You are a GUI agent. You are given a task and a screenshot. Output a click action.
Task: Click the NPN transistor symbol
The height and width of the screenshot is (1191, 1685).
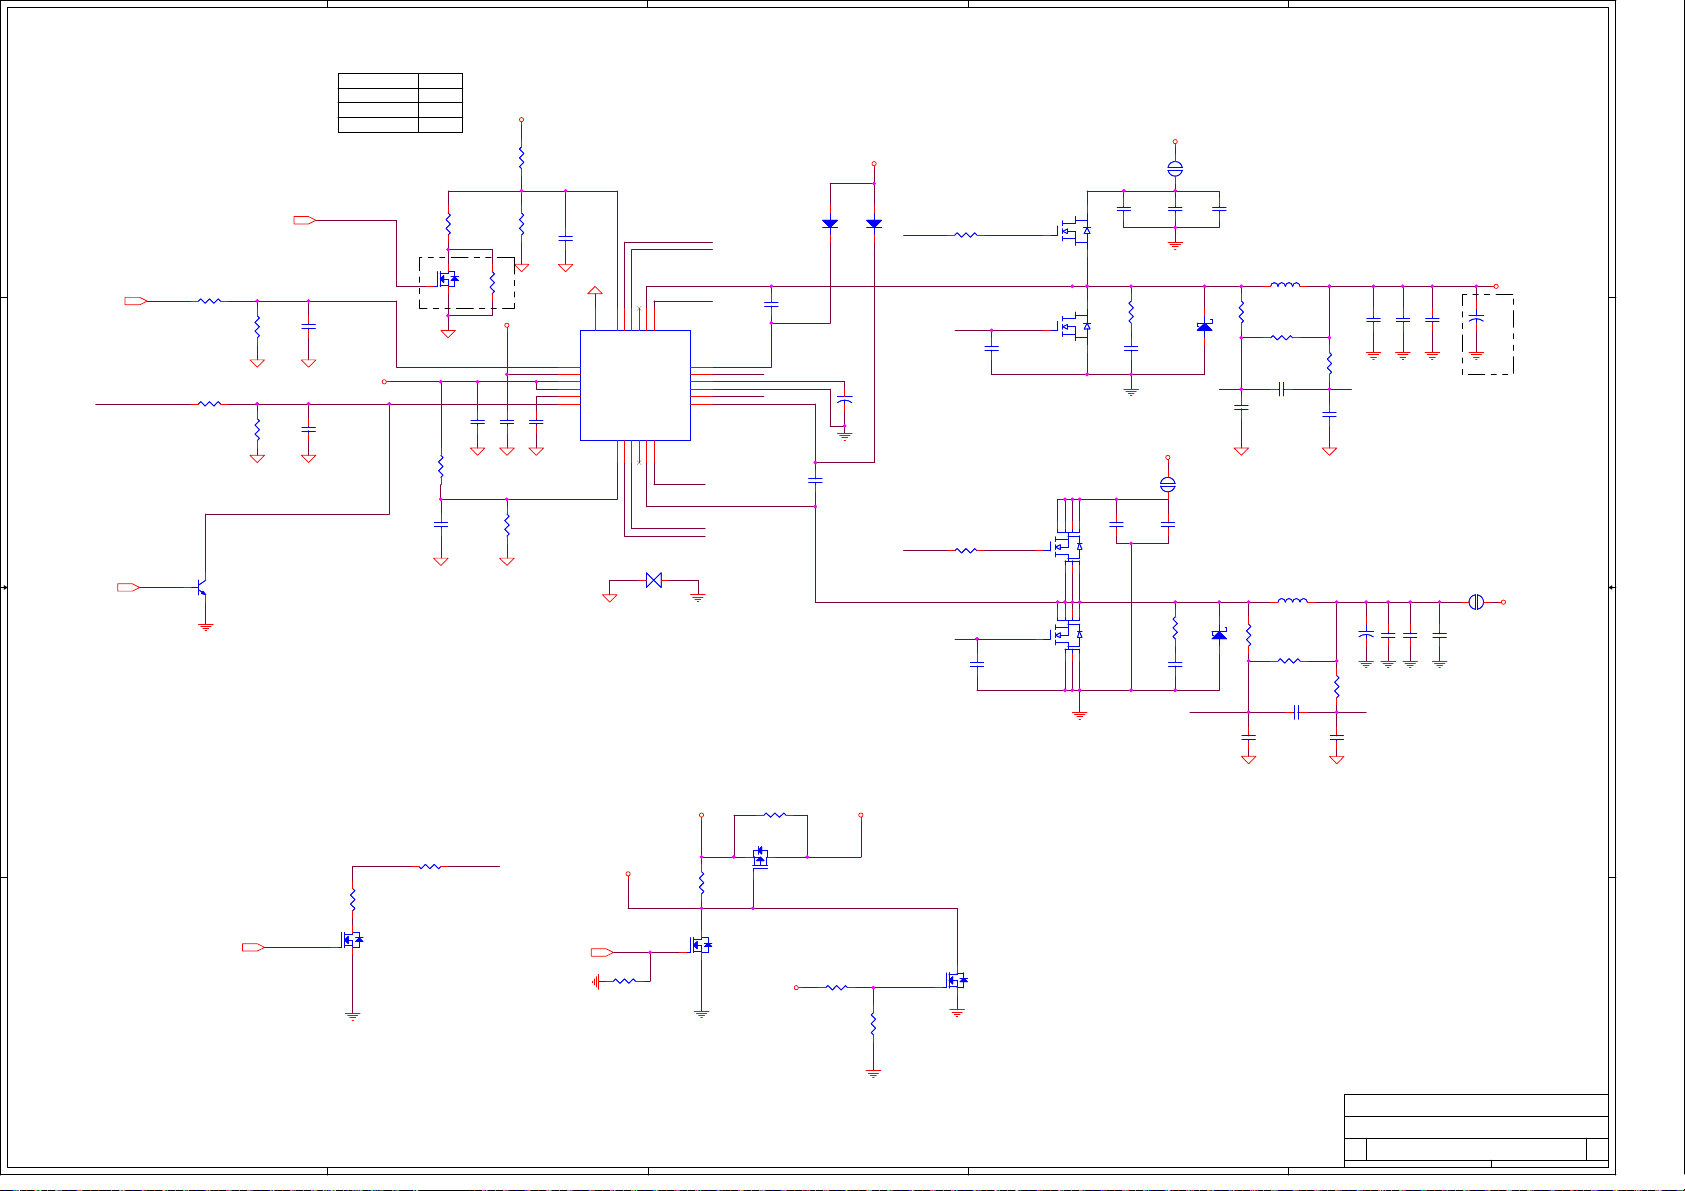[201, 588]
